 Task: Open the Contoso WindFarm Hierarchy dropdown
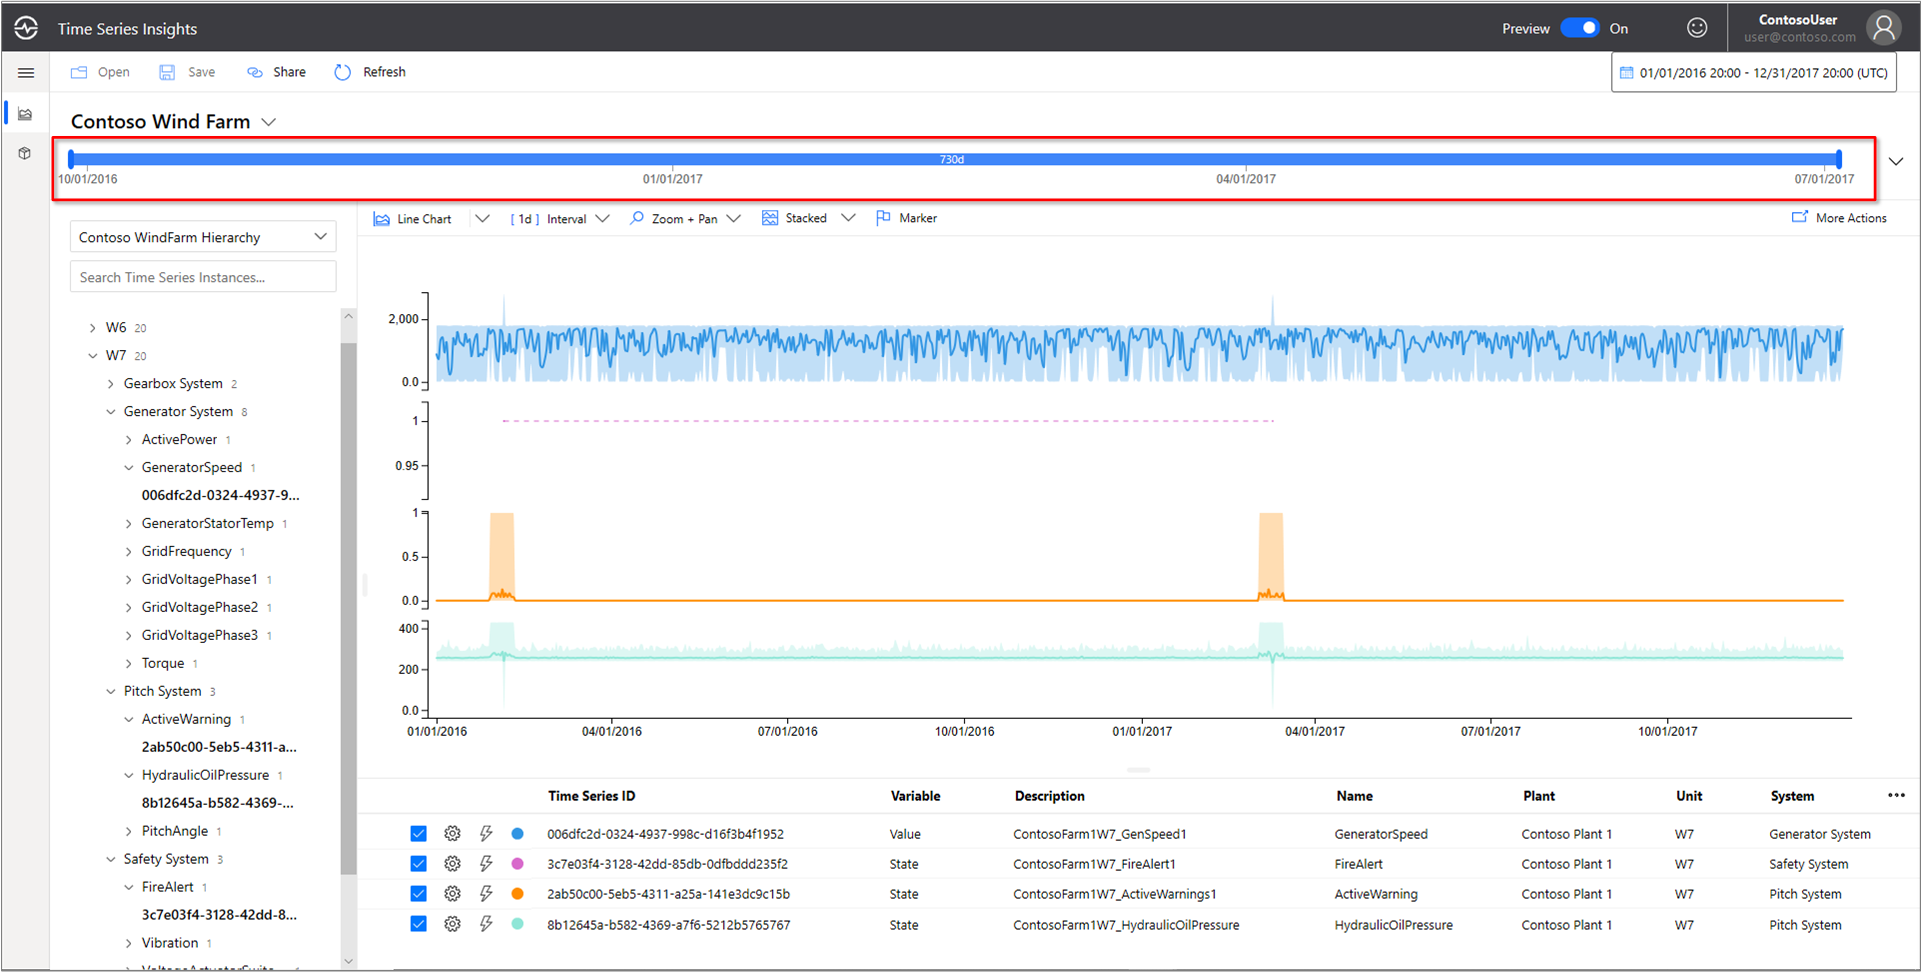pyautogui.click(x=203, y=237)
